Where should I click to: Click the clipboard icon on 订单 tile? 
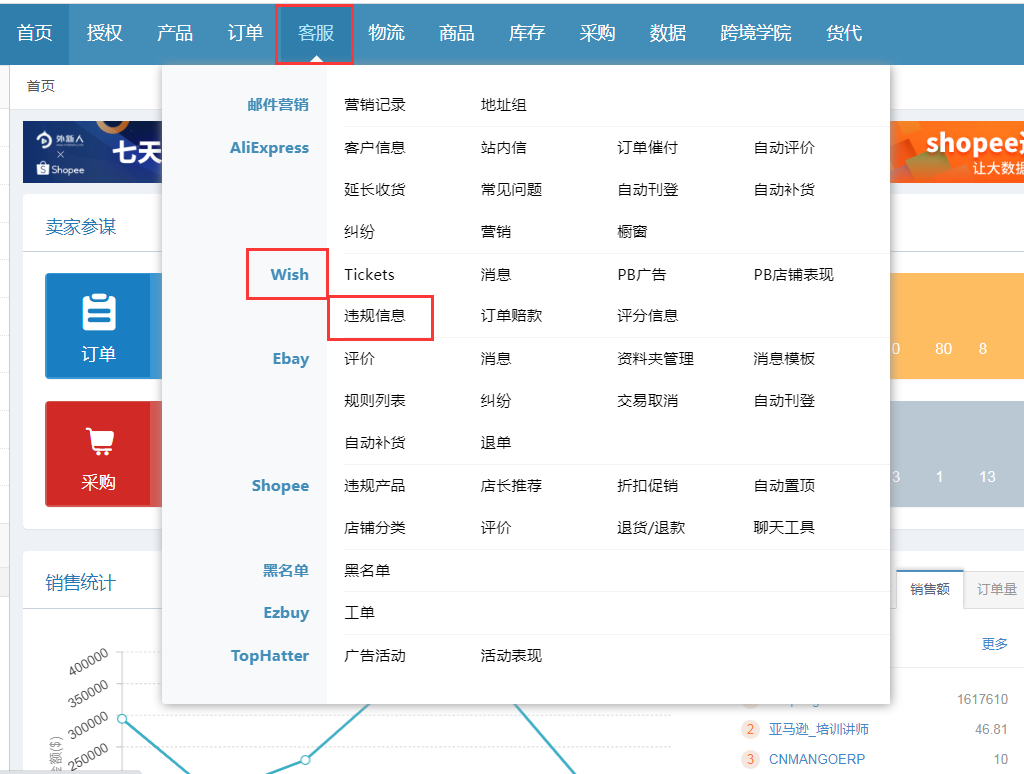(x=99, y=312)
